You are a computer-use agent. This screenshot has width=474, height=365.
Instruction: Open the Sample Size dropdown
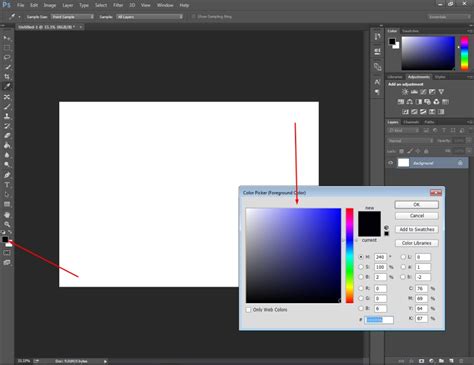pos(73,17)
